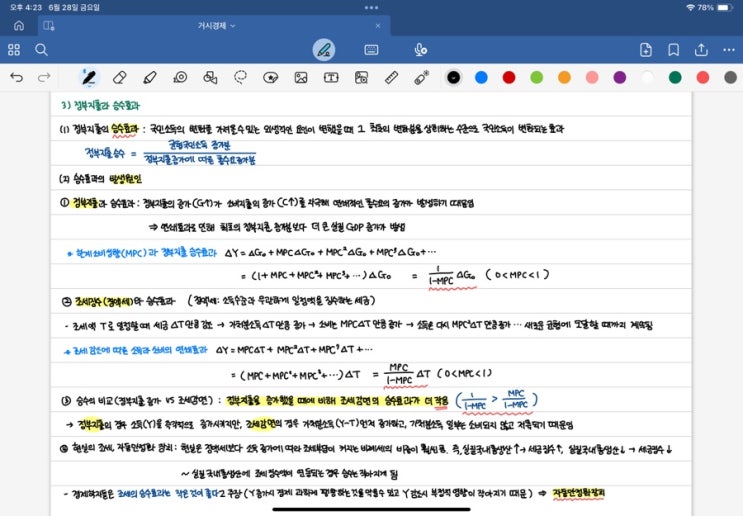743x516 pixels.
Task: Pick the orange pen color
Action: pyautogui.click(x=564, y=77)
